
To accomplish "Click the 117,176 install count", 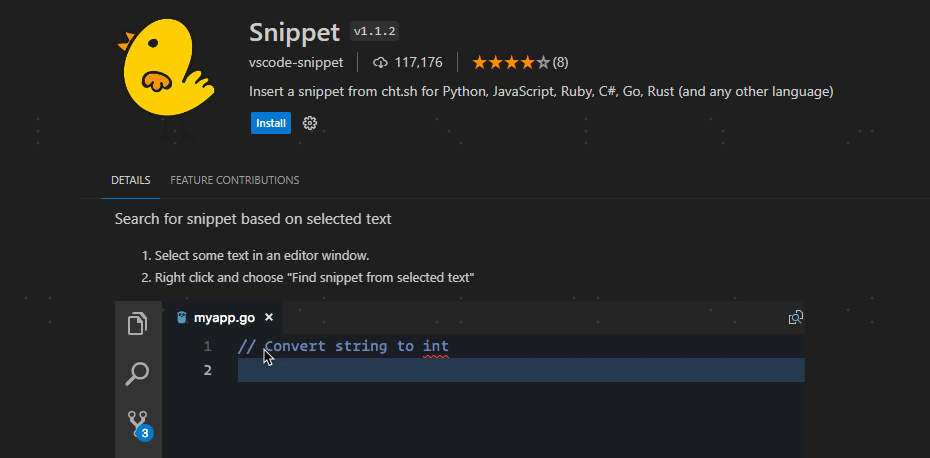I will coord(419,62).
